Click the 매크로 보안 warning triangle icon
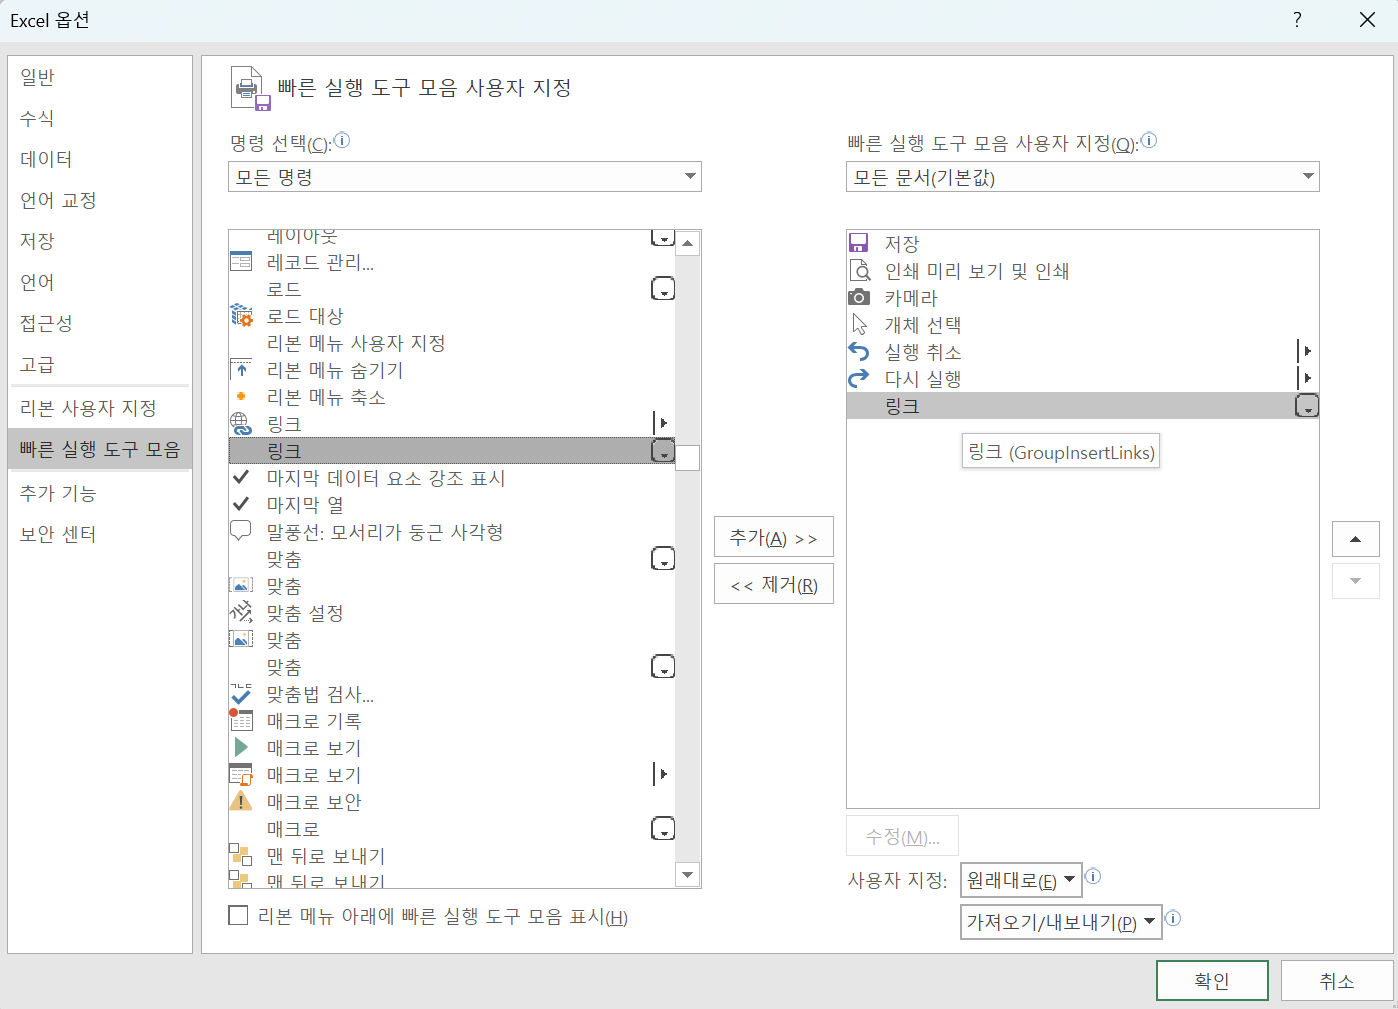Viewport: 1398px width, 1009px height. (x=241, y=801)
